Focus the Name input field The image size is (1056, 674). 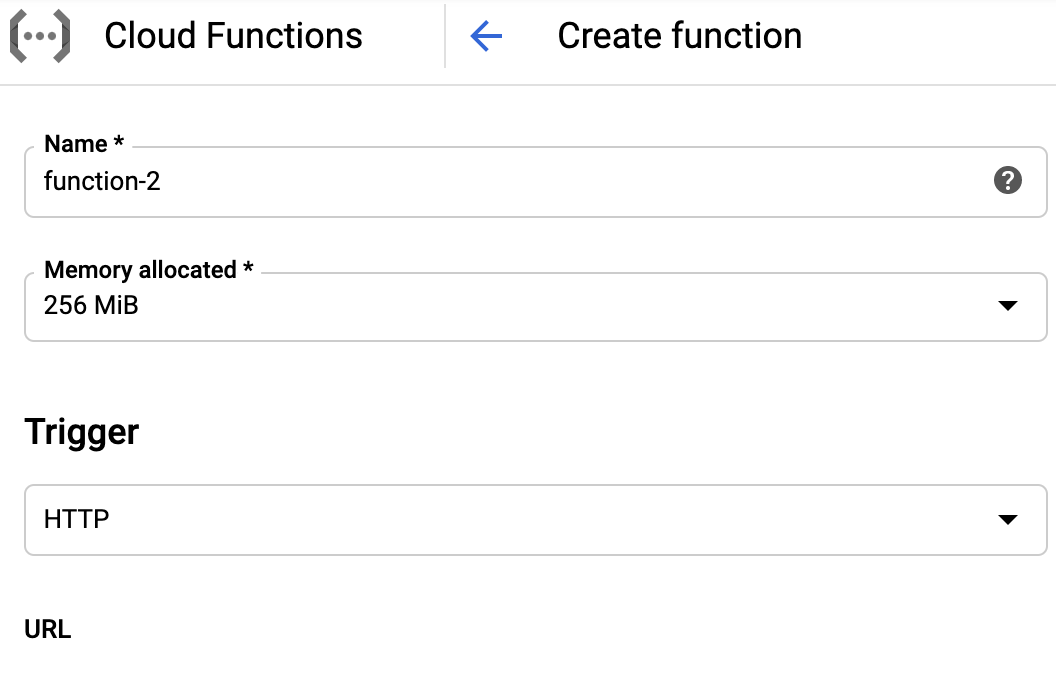pos(535,182)
